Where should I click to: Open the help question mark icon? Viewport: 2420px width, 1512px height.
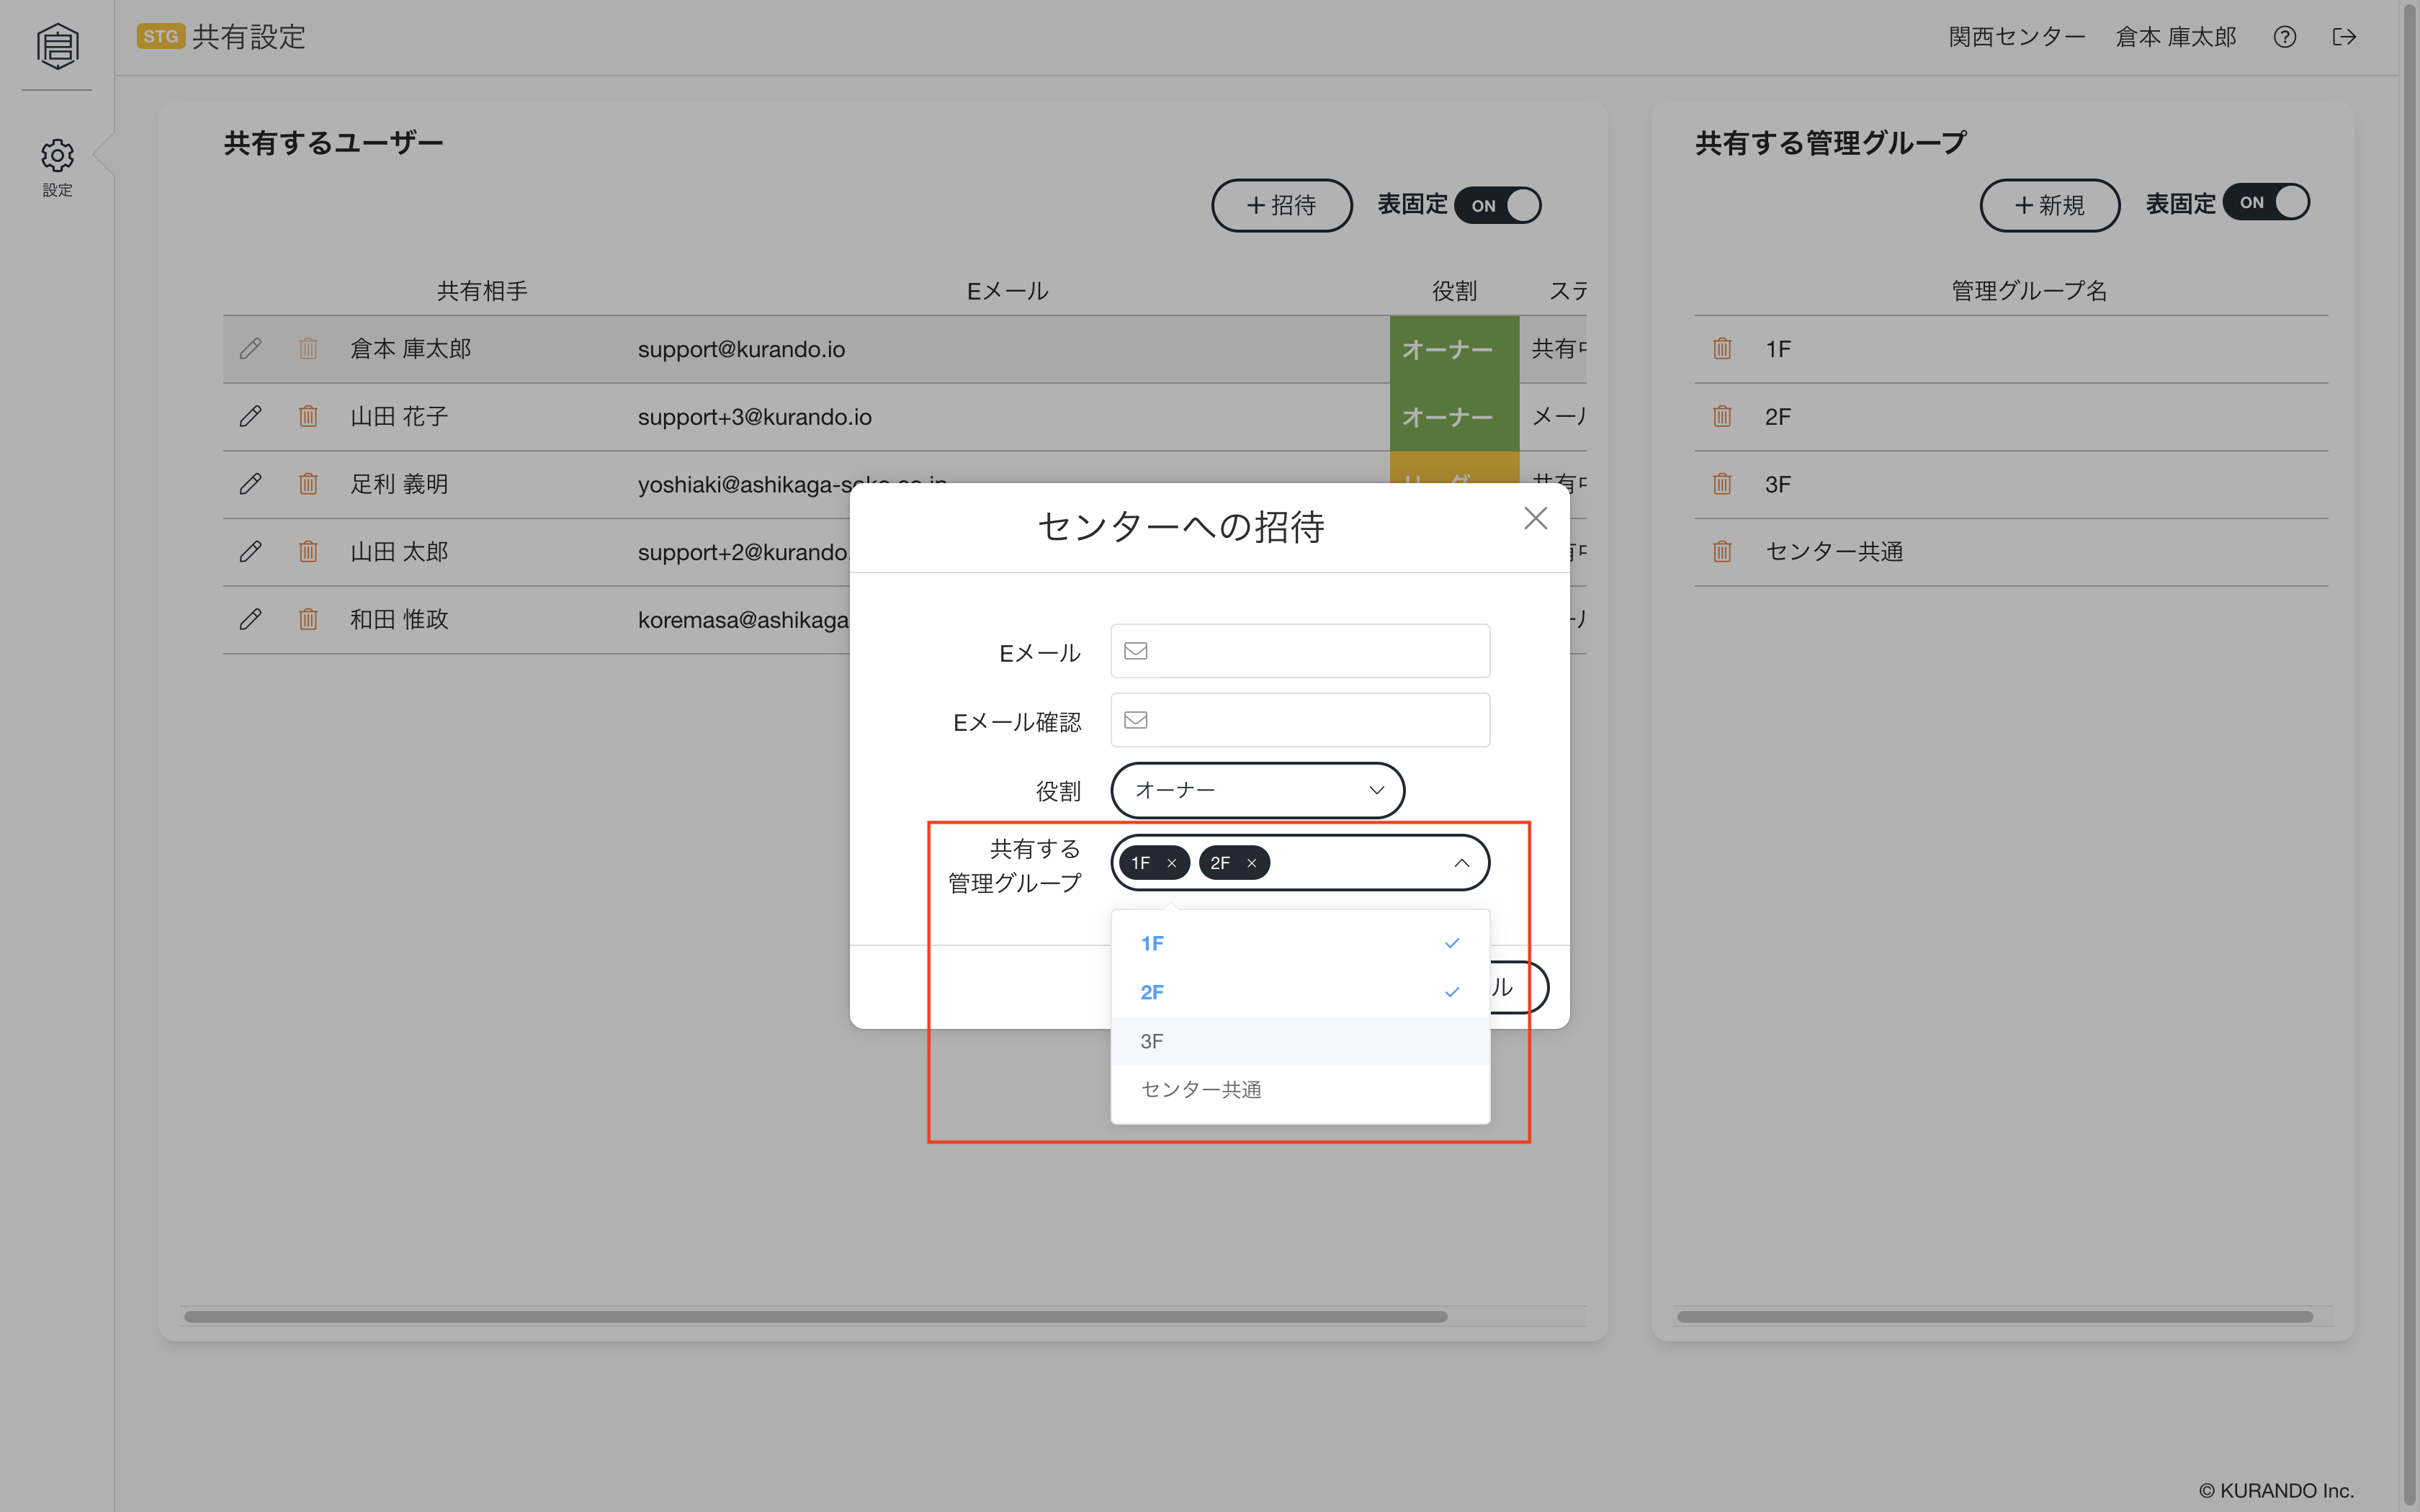click(x=2284, y=37)
